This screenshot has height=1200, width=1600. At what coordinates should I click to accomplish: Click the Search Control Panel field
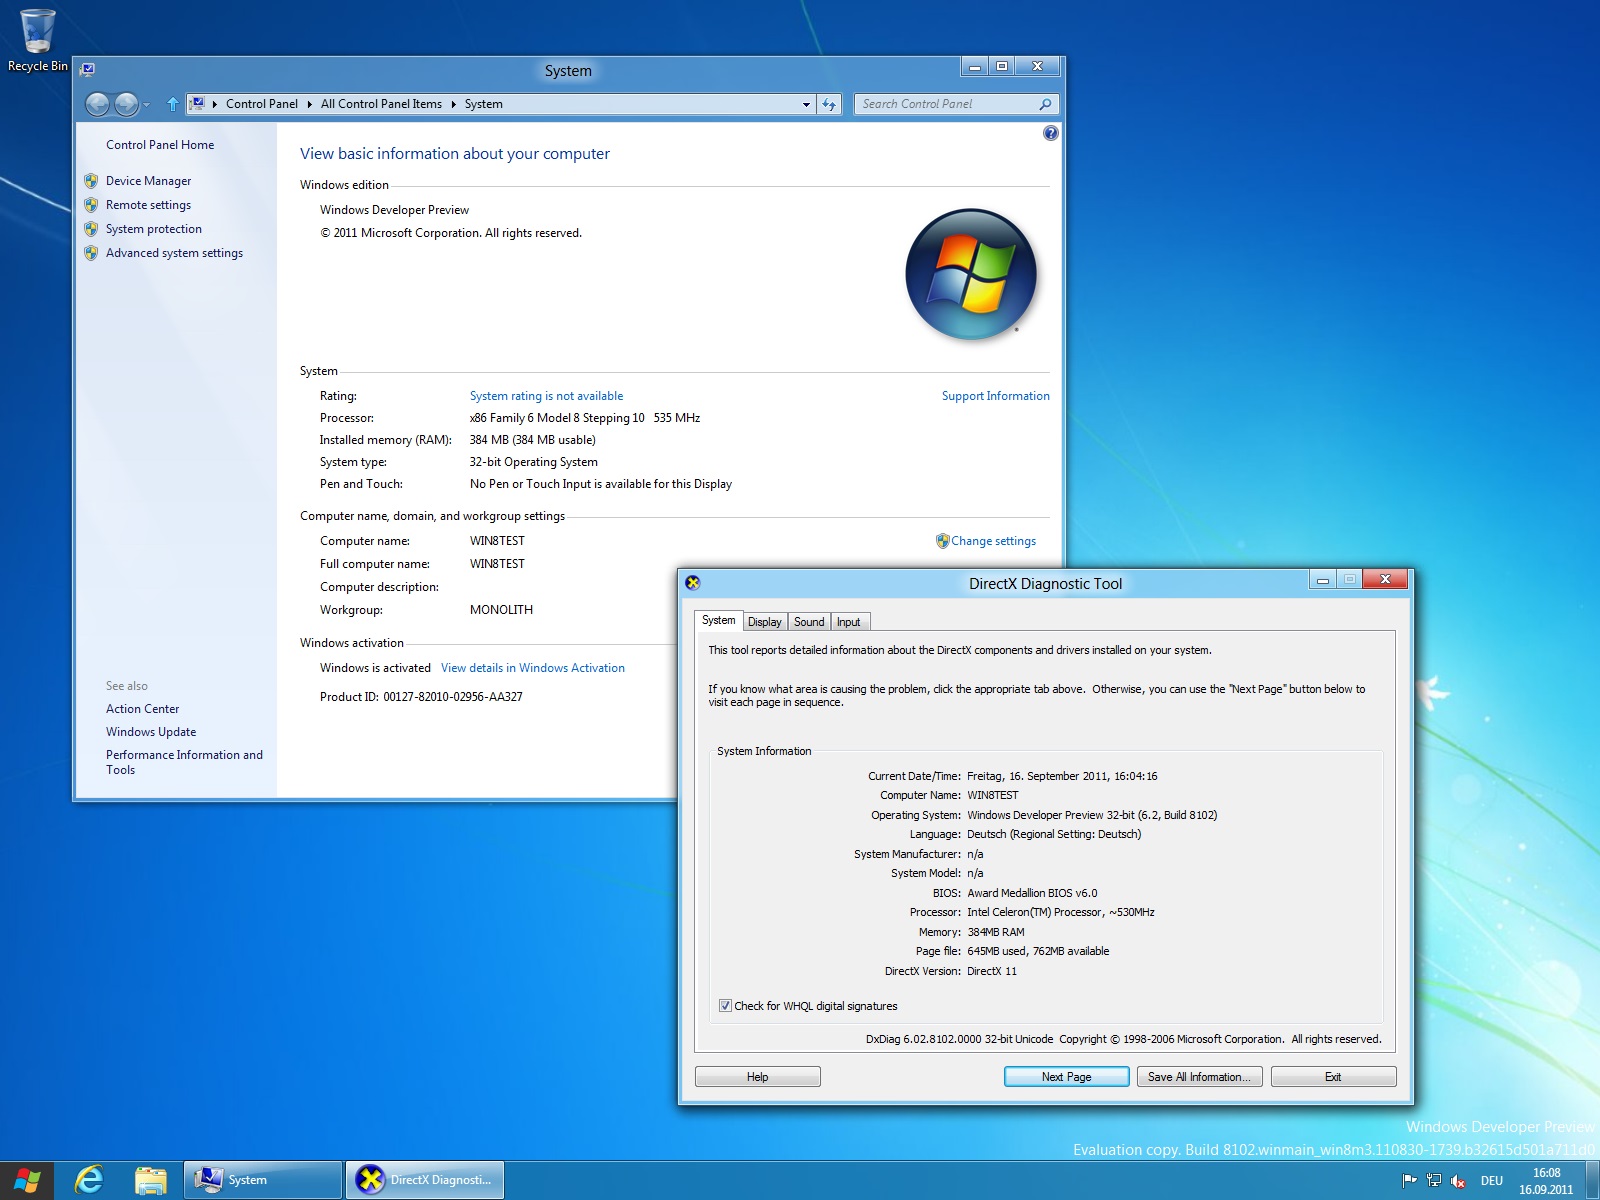click(x=945, y=104)
